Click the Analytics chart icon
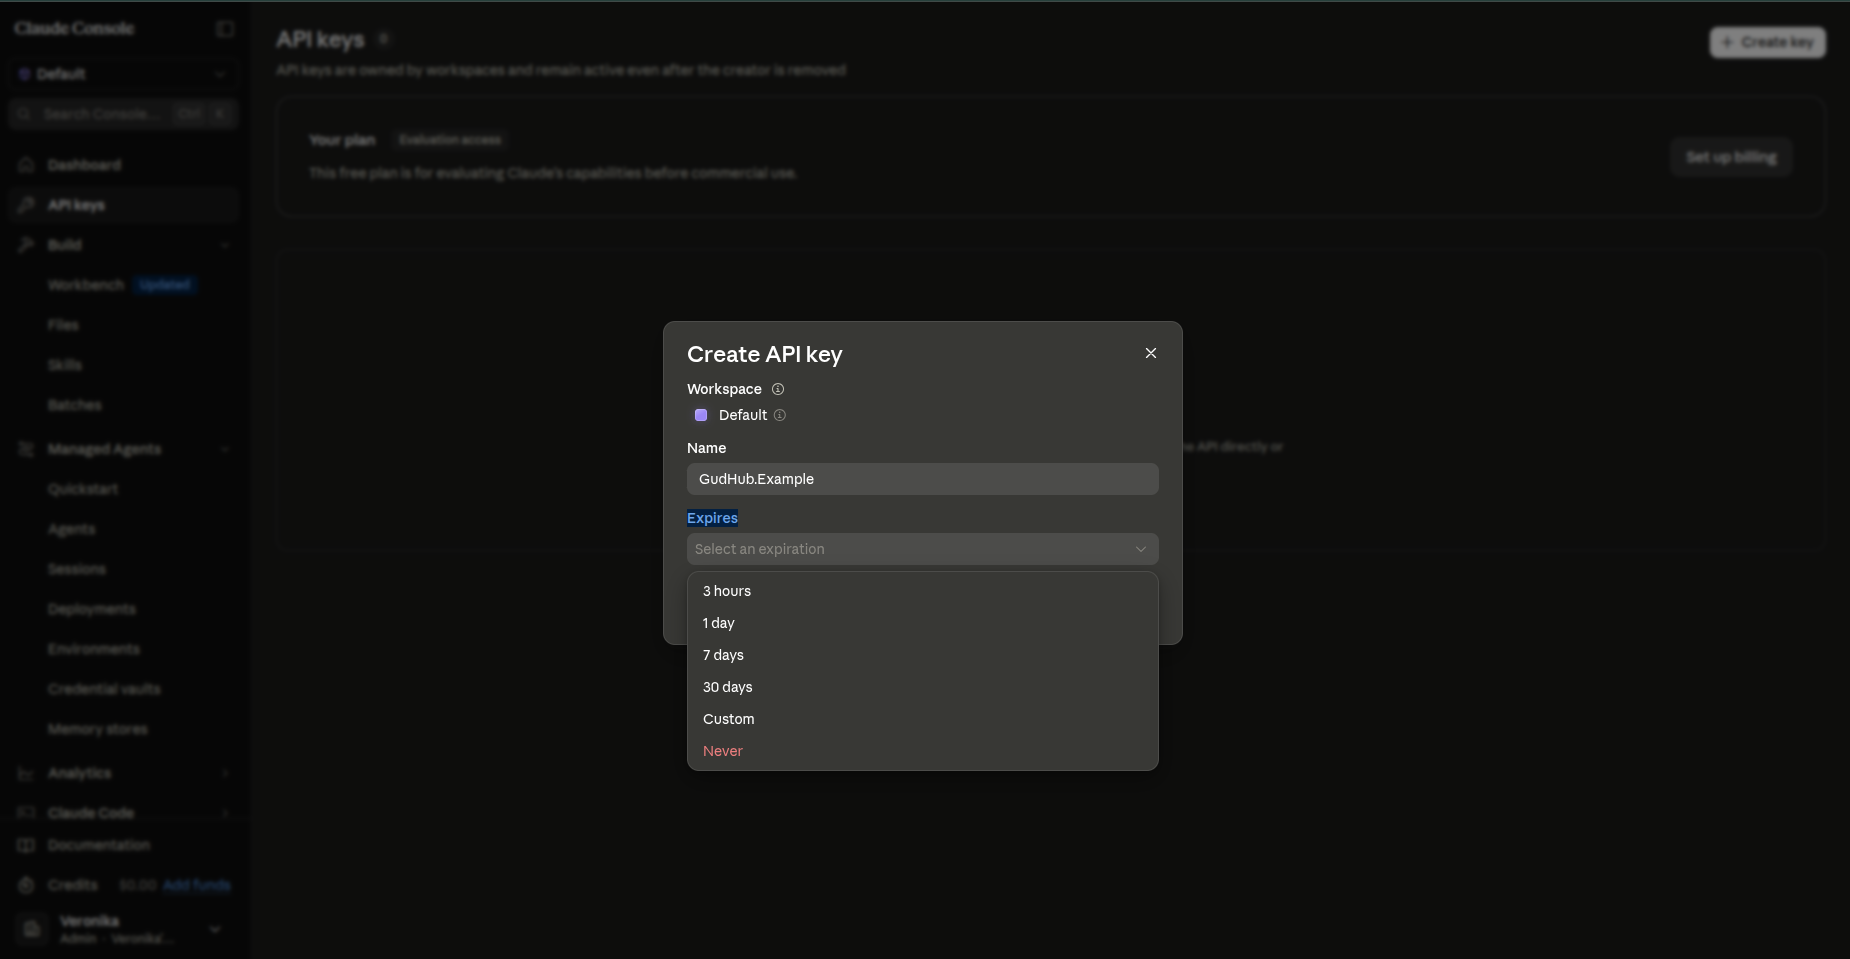1850x959 pixels. point(27,773)
